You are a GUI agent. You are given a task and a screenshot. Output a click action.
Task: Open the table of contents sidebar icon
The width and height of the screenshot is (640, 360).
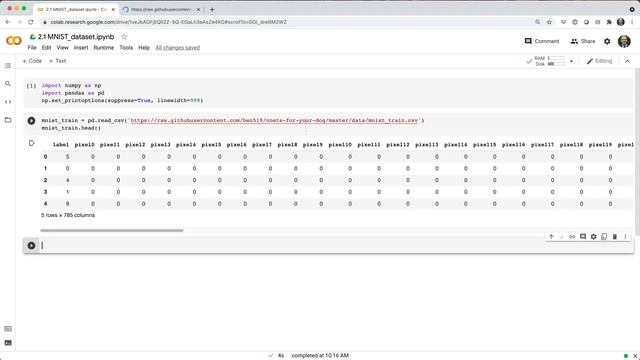[x=8, y=66]
